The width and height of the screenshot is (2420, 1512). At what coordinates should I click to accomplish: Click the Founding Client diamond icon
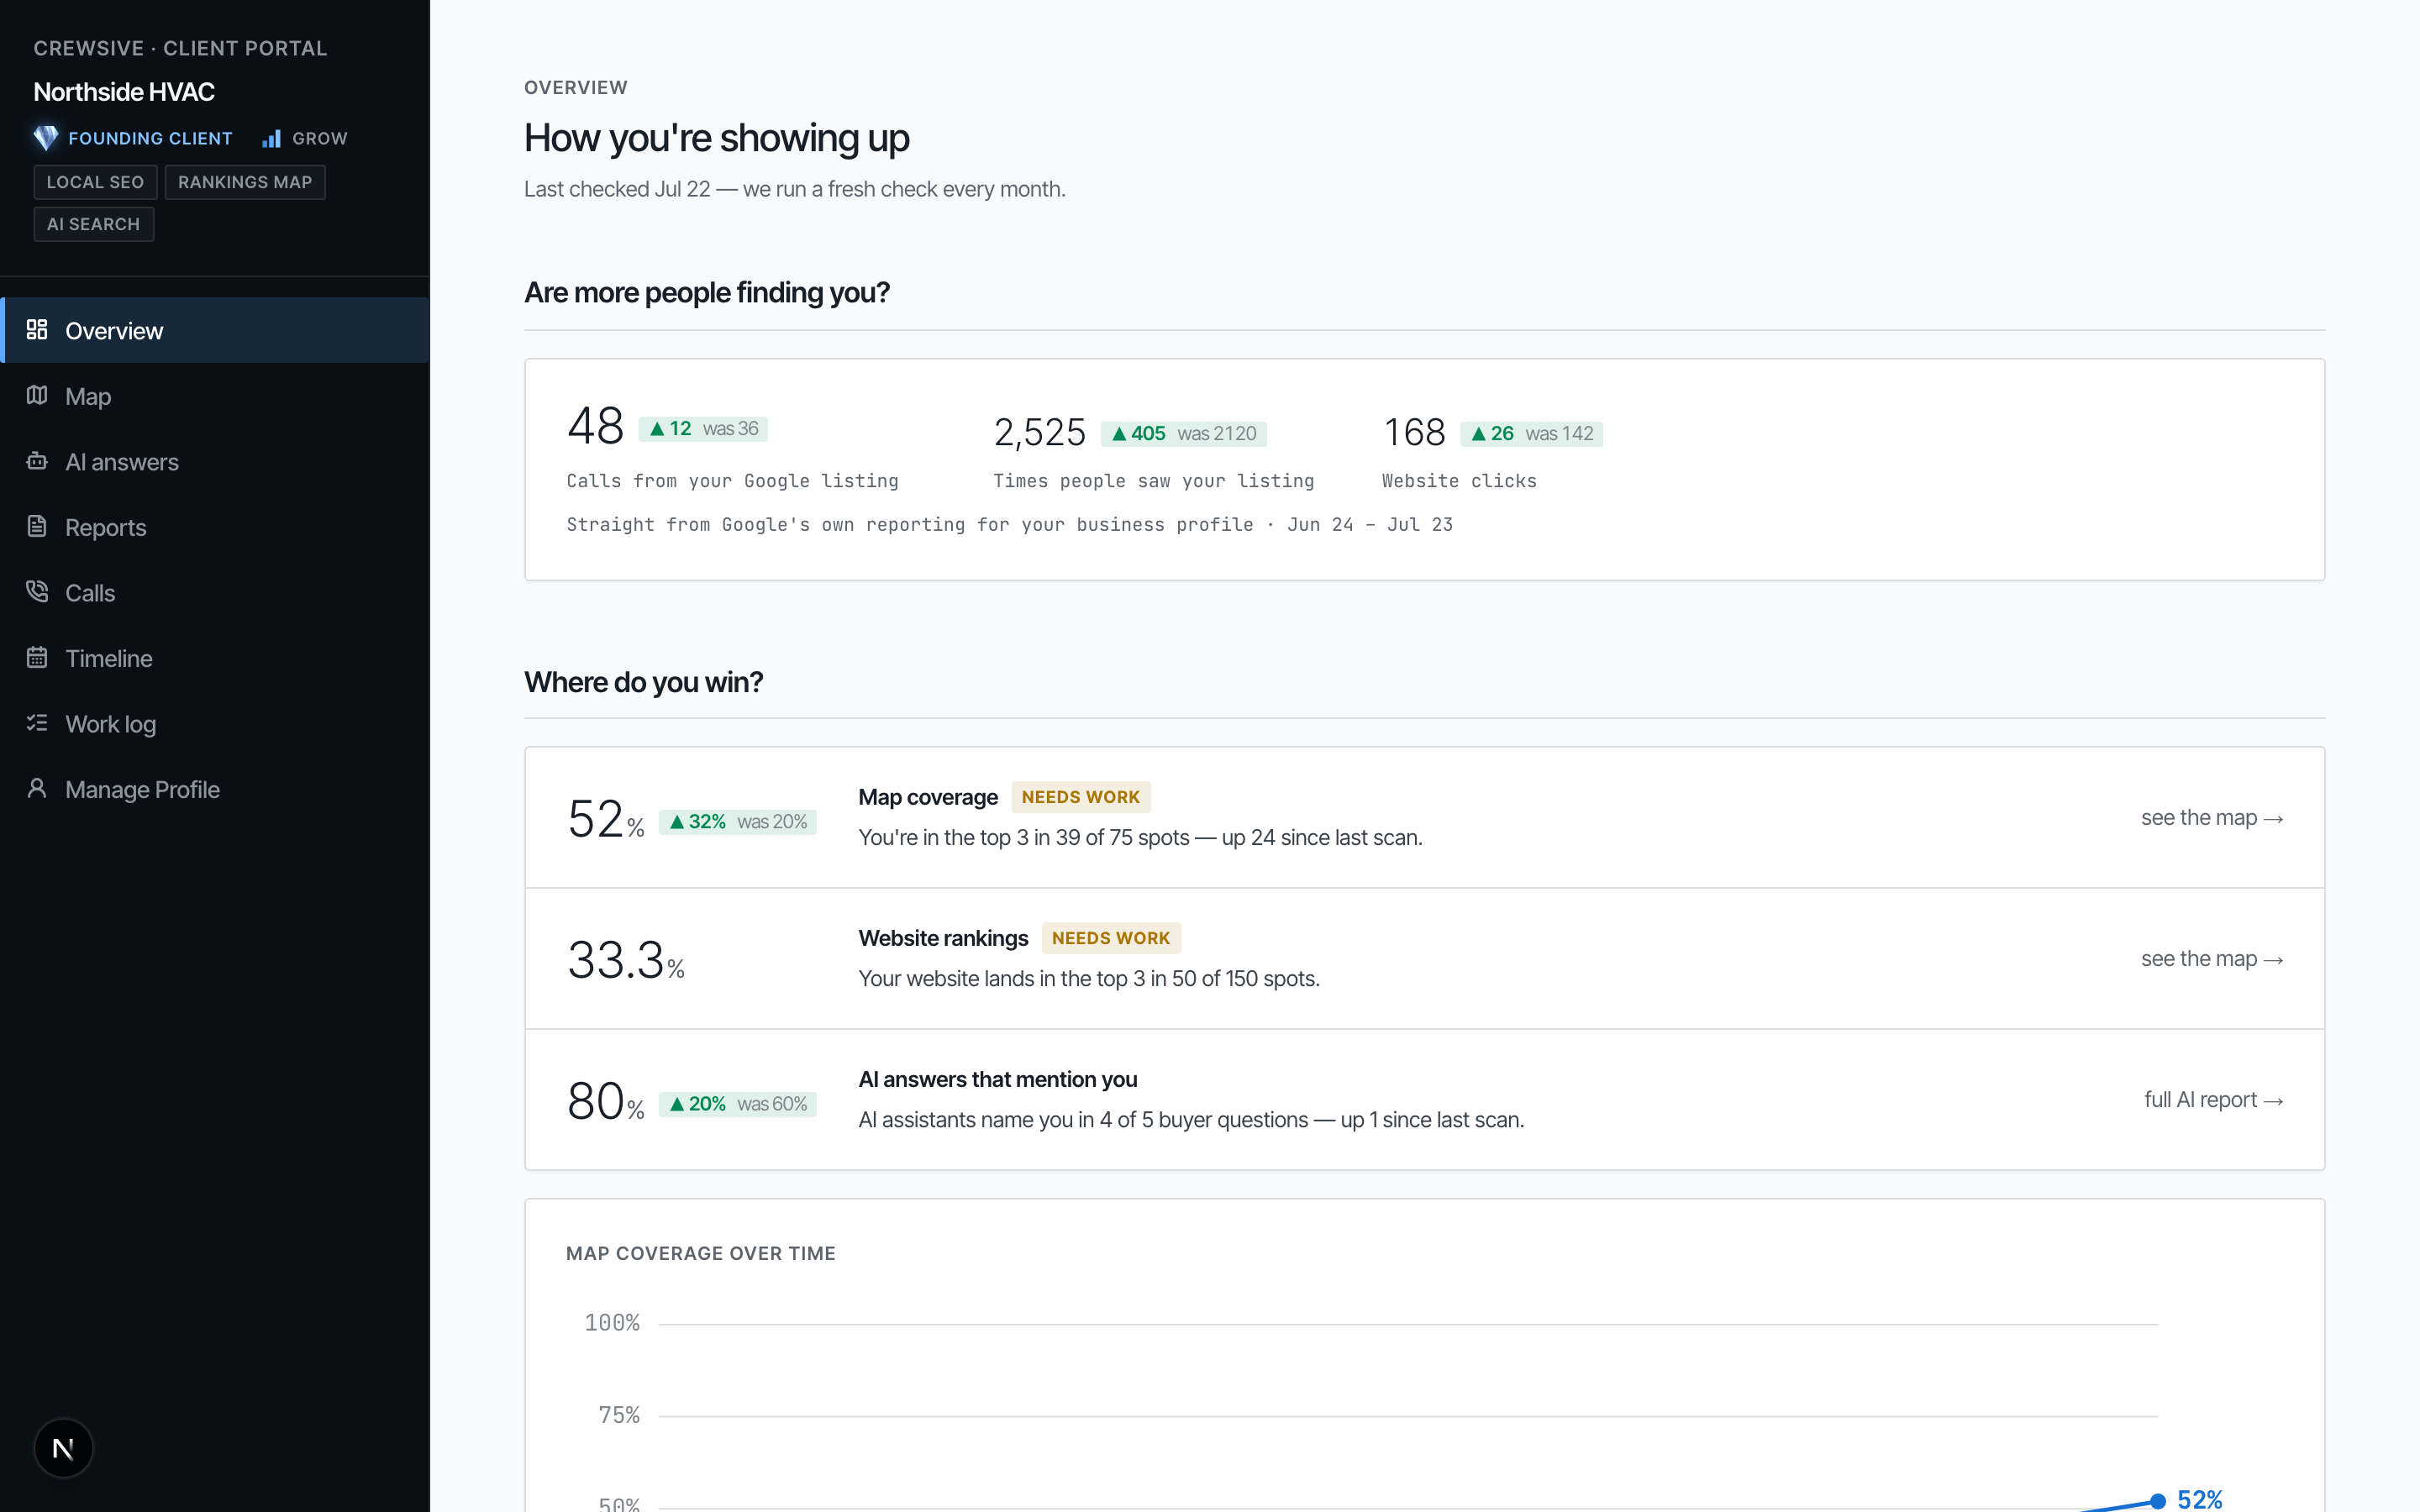[46, 138]
